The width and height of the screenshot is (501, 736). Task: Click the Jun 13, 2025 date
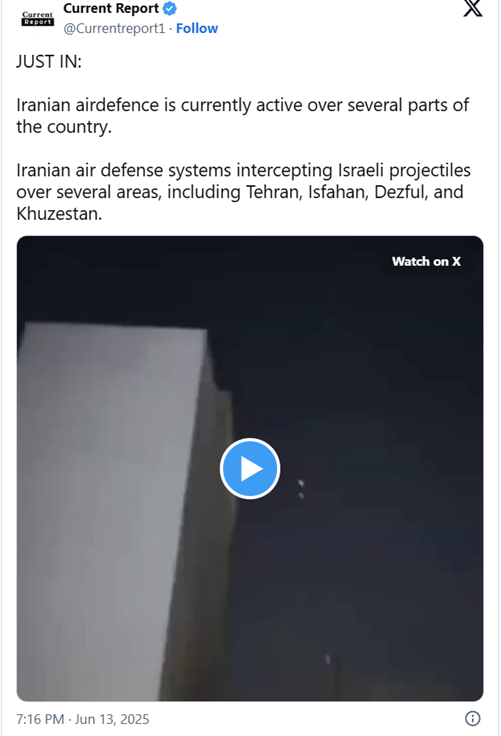click(112, 719)
